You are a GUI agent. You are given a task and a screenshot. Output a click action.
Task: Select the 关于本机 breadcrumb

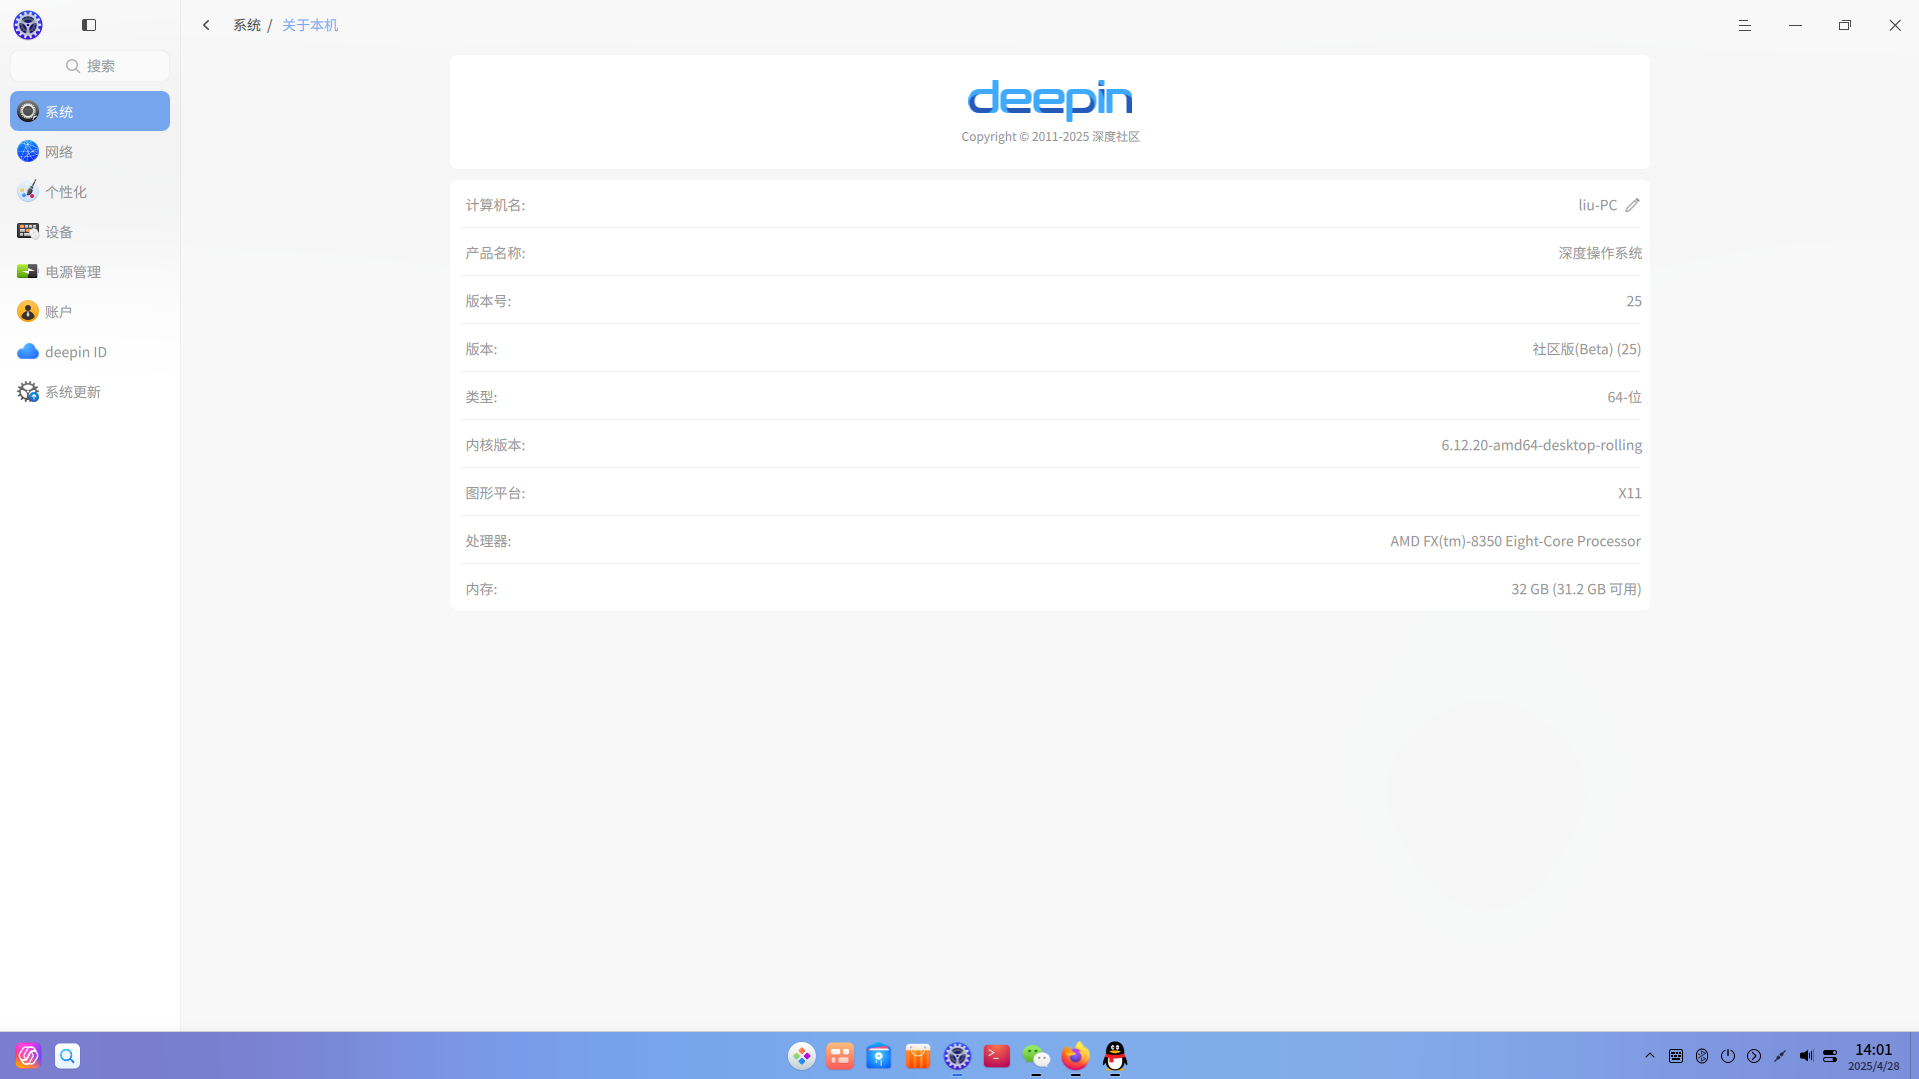(x=310, y=25)
